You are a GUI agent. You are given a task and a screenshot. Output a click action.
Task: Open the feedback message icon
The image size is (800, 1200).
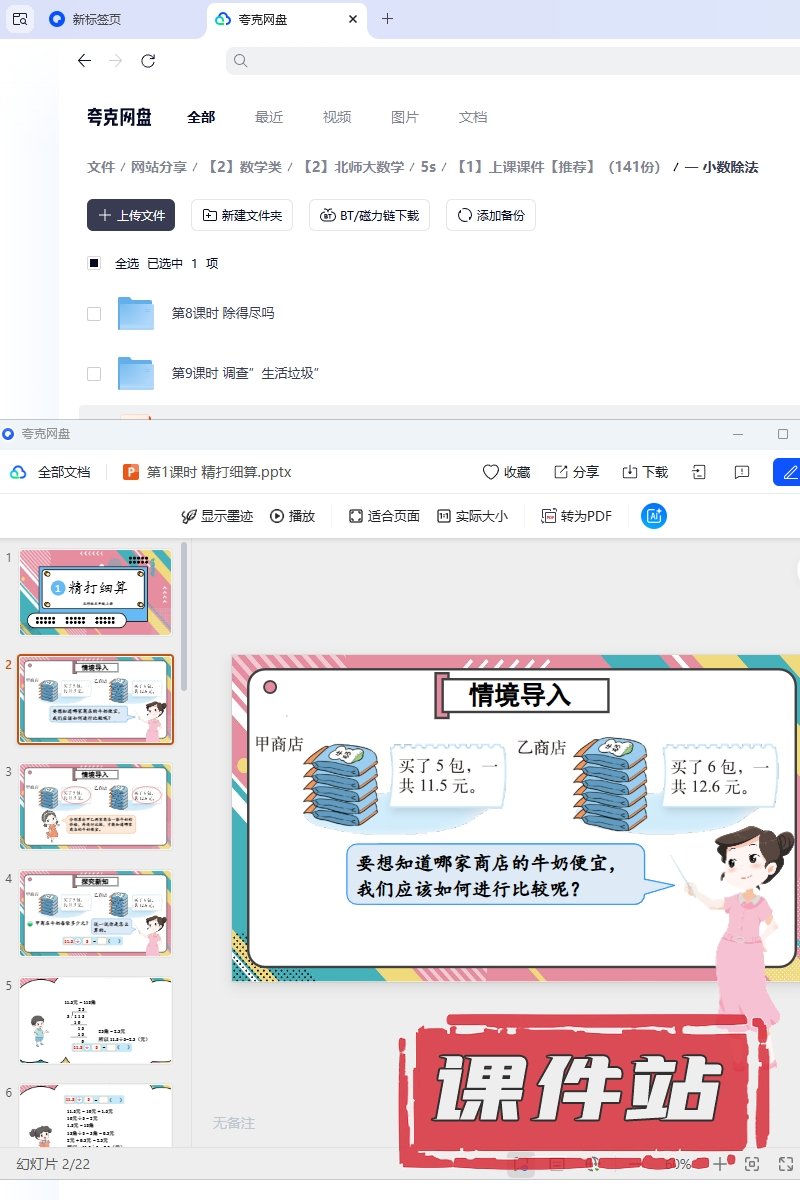point(742,472)
